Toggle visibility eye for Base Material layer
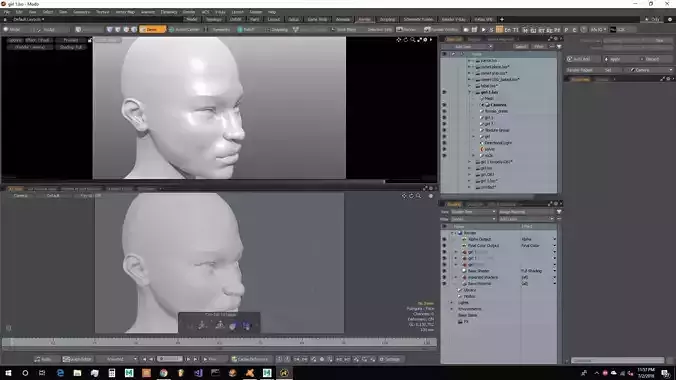The height and width of the screenshot is (380, 676). point(444,284)
